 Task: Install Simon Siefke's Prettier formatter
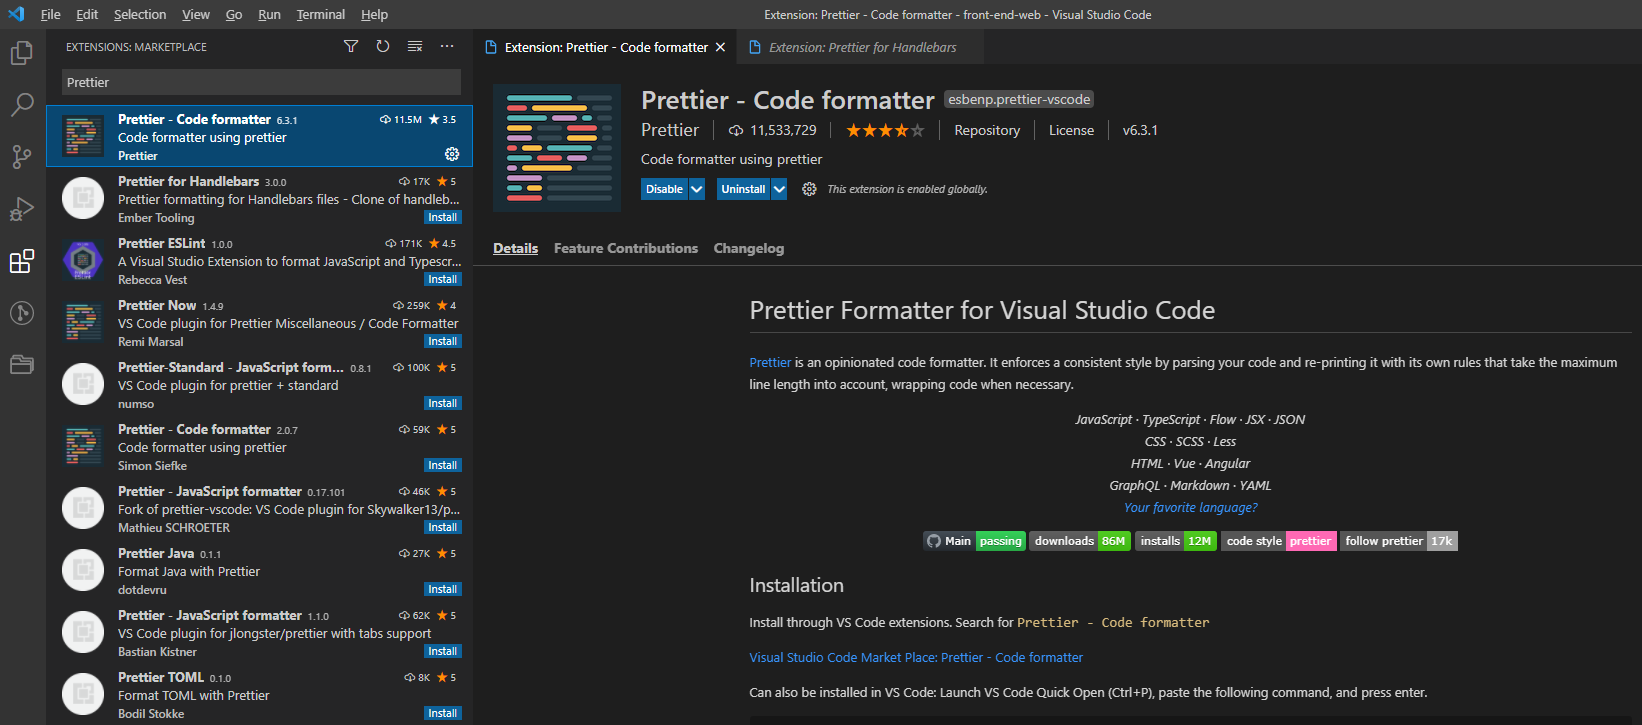(442, 465)
